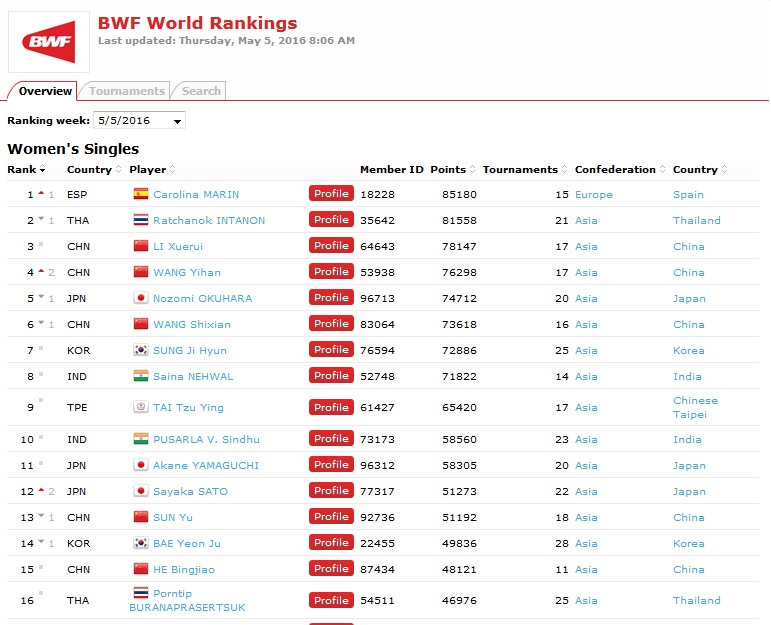Click the Thailand flag beside Porntip
Screen dimensions: 771x625
tap(141, 593)
